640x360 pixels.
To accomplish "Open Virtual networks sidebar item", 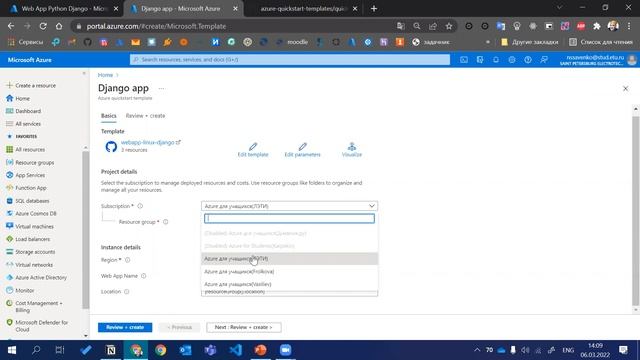I will click(x=29, y=264).
